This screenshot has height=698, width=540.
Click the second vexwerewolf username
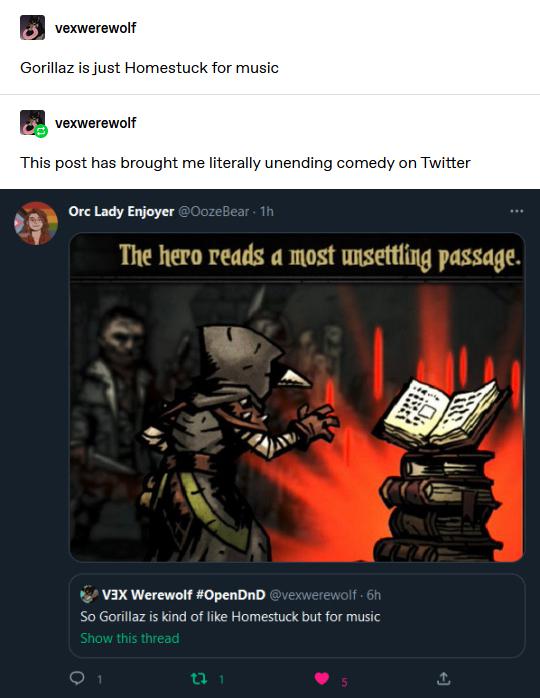pyautogui.click(x=95, y=123)
